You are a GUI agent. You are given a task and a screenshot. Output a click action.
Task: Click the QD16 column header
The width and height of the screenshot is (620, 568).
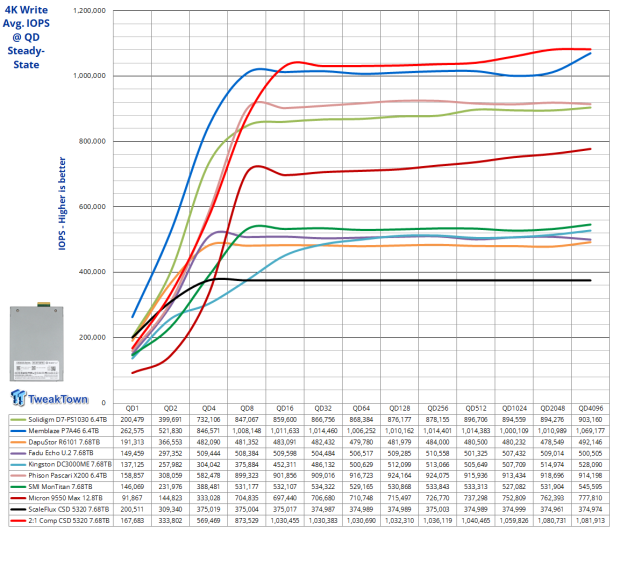pos(285,408)
